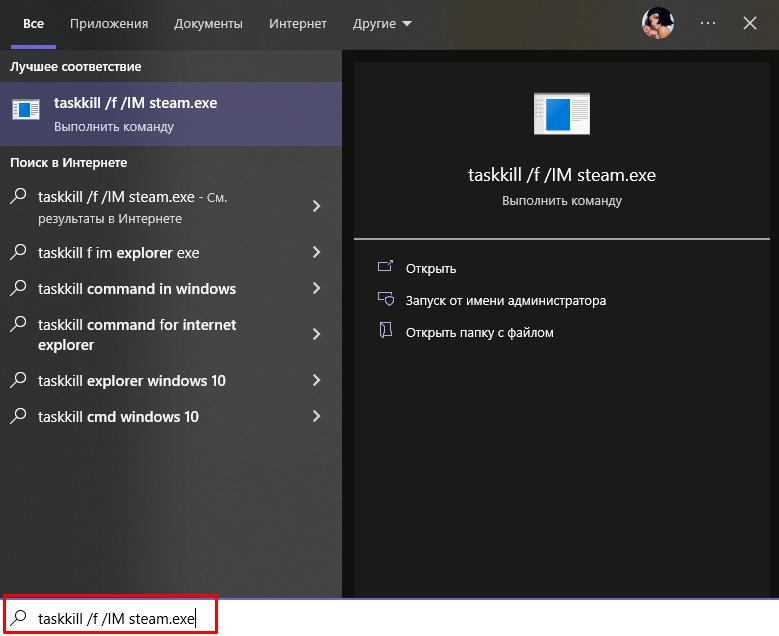Click the admin shield run icon

(x=386, y=299)
